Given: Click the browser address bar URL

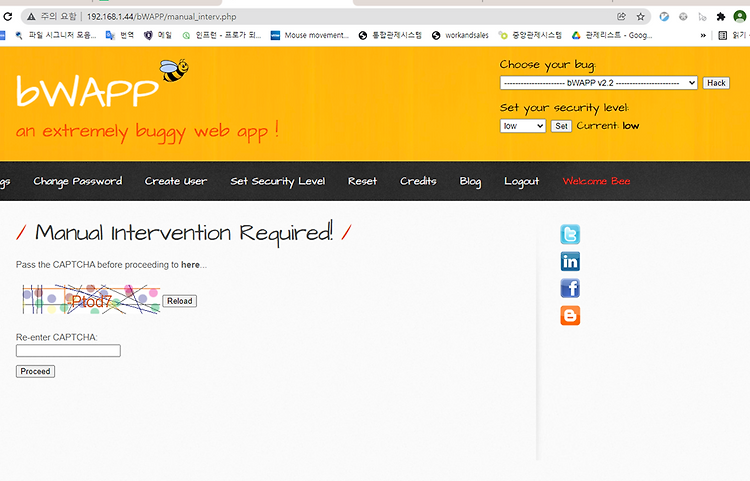Looking at the screenshot, I should 162,17.
